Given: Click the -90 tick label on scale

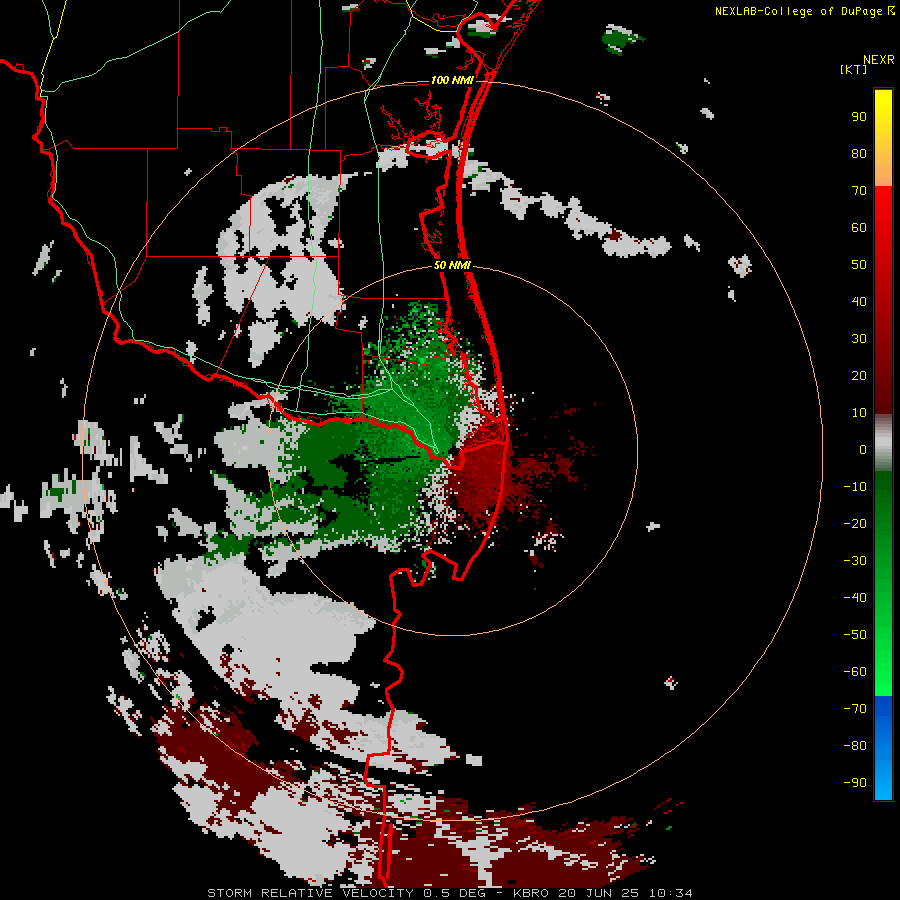Looking at the screenshot, I should pos(855,782).
